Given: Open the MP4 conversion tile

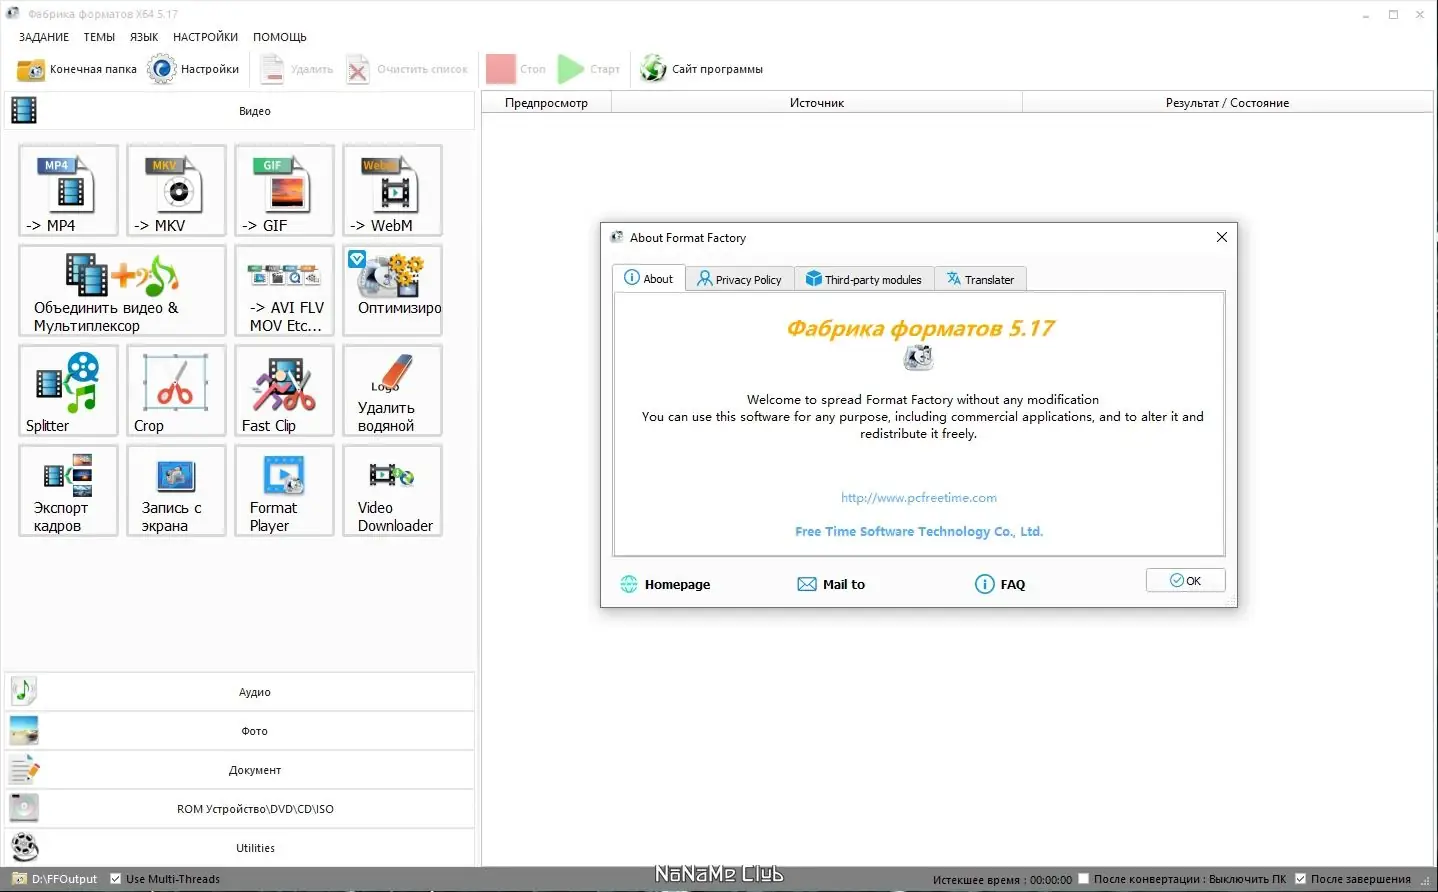Looking at the screenshot, I should (x=68, y=190).
